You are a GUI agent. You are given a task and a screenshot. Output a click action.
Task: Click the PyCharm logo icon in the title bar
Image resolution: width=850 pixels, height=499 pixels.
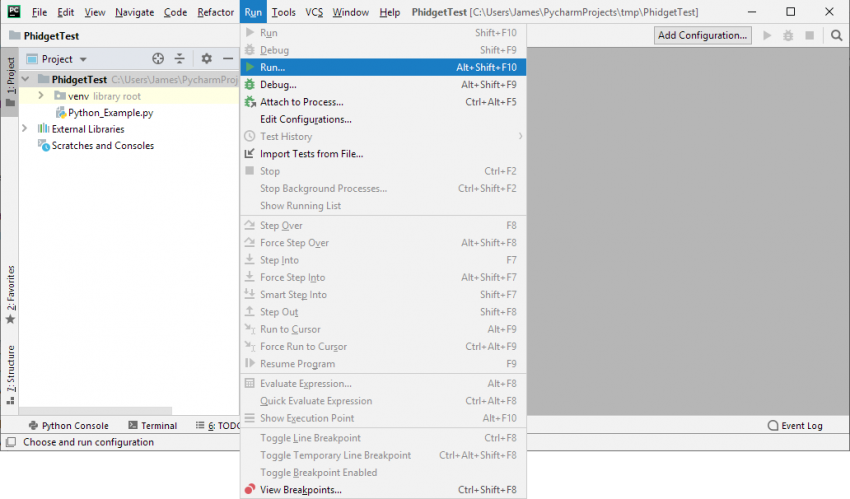coord(14,11)
